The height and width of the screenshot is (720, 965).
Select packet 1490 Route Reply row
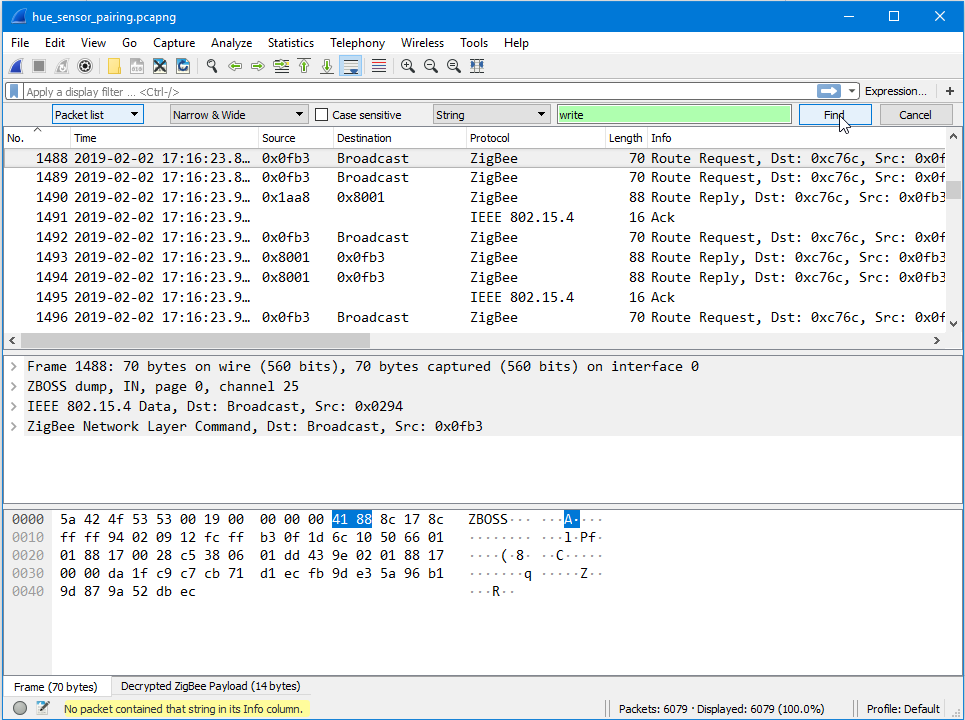click(x=475, y=198)
